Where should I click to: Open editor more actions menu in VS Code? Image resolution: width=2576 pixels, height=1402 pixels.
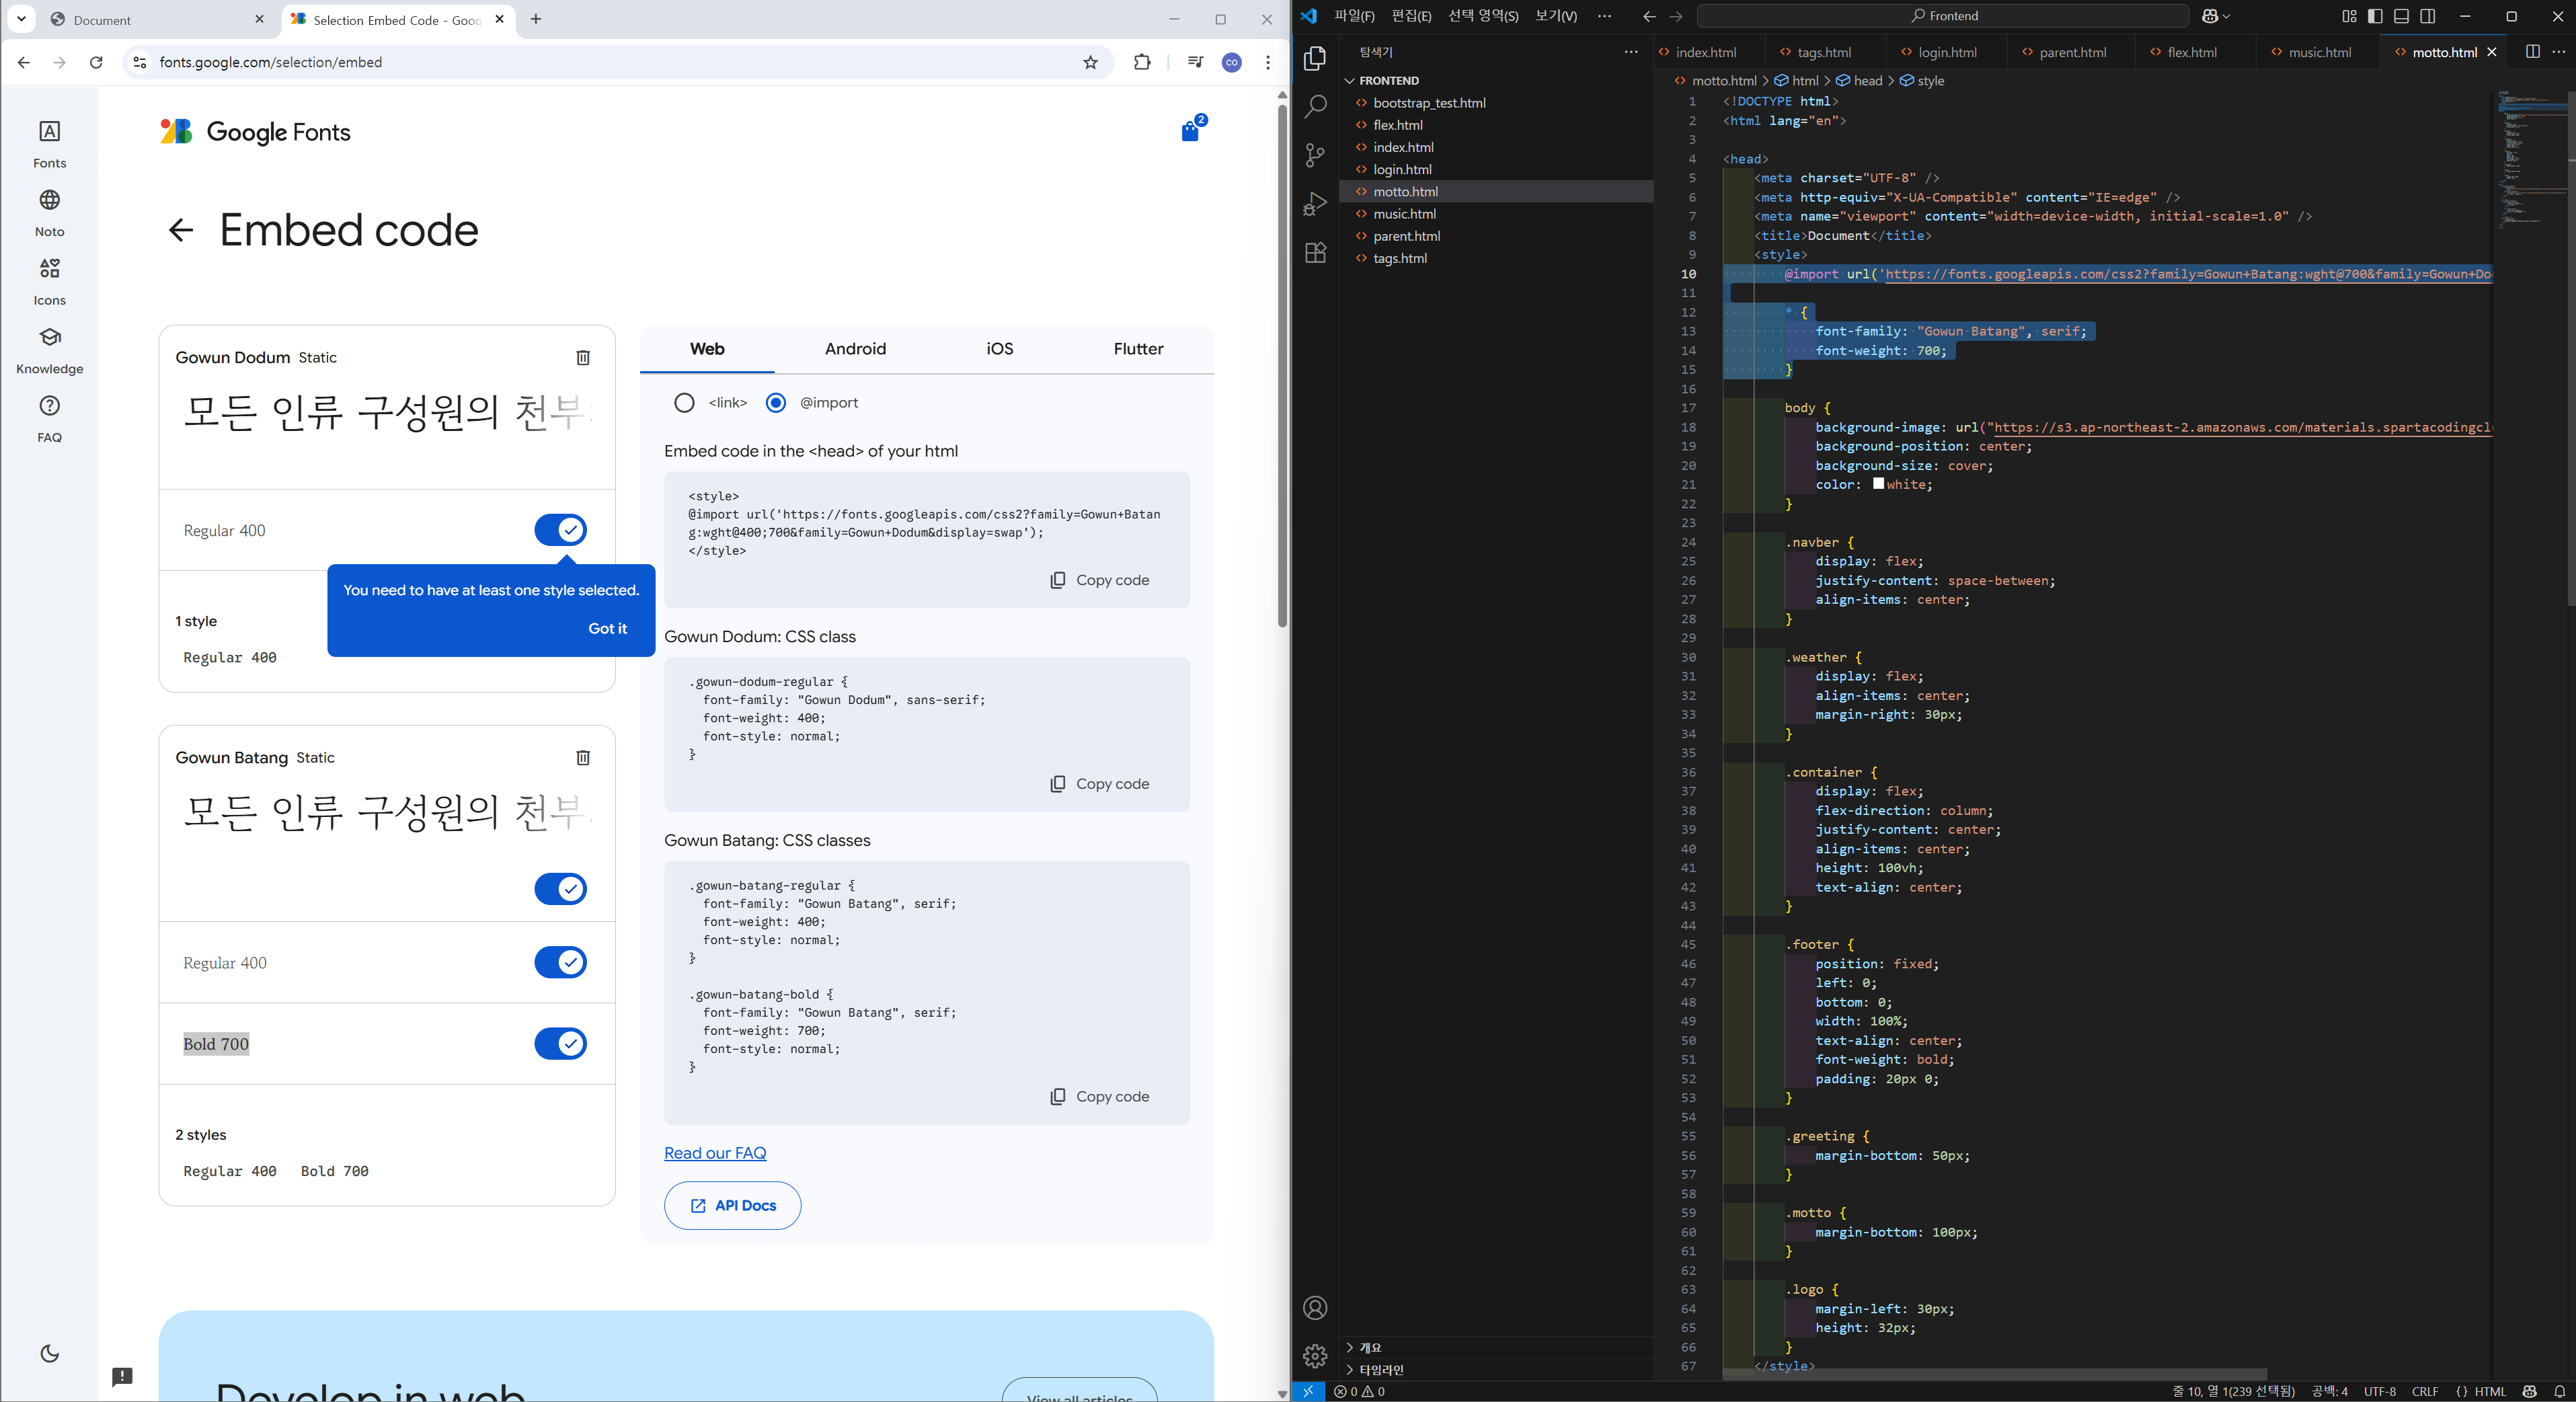pos(2559,52)
